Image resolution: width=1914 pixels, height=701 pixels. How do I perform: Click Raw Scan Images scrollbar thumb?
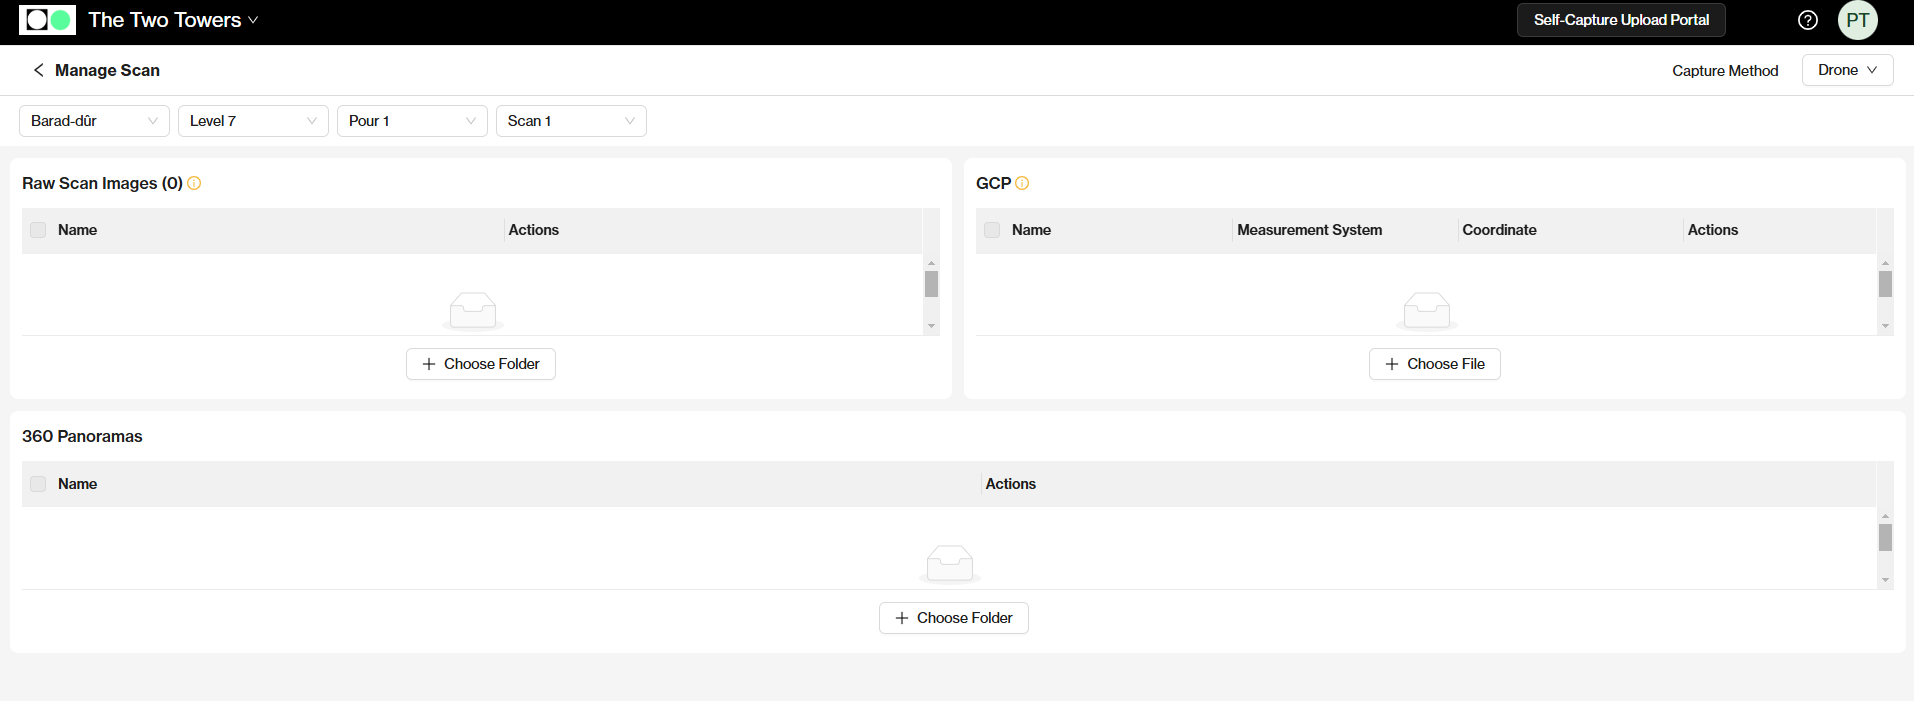click(x=931, y=284)
